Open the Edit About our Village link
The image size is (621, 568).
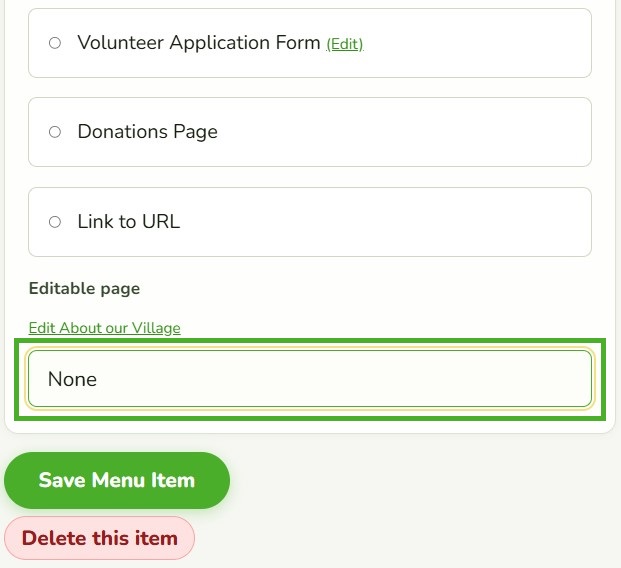point(105,328)
